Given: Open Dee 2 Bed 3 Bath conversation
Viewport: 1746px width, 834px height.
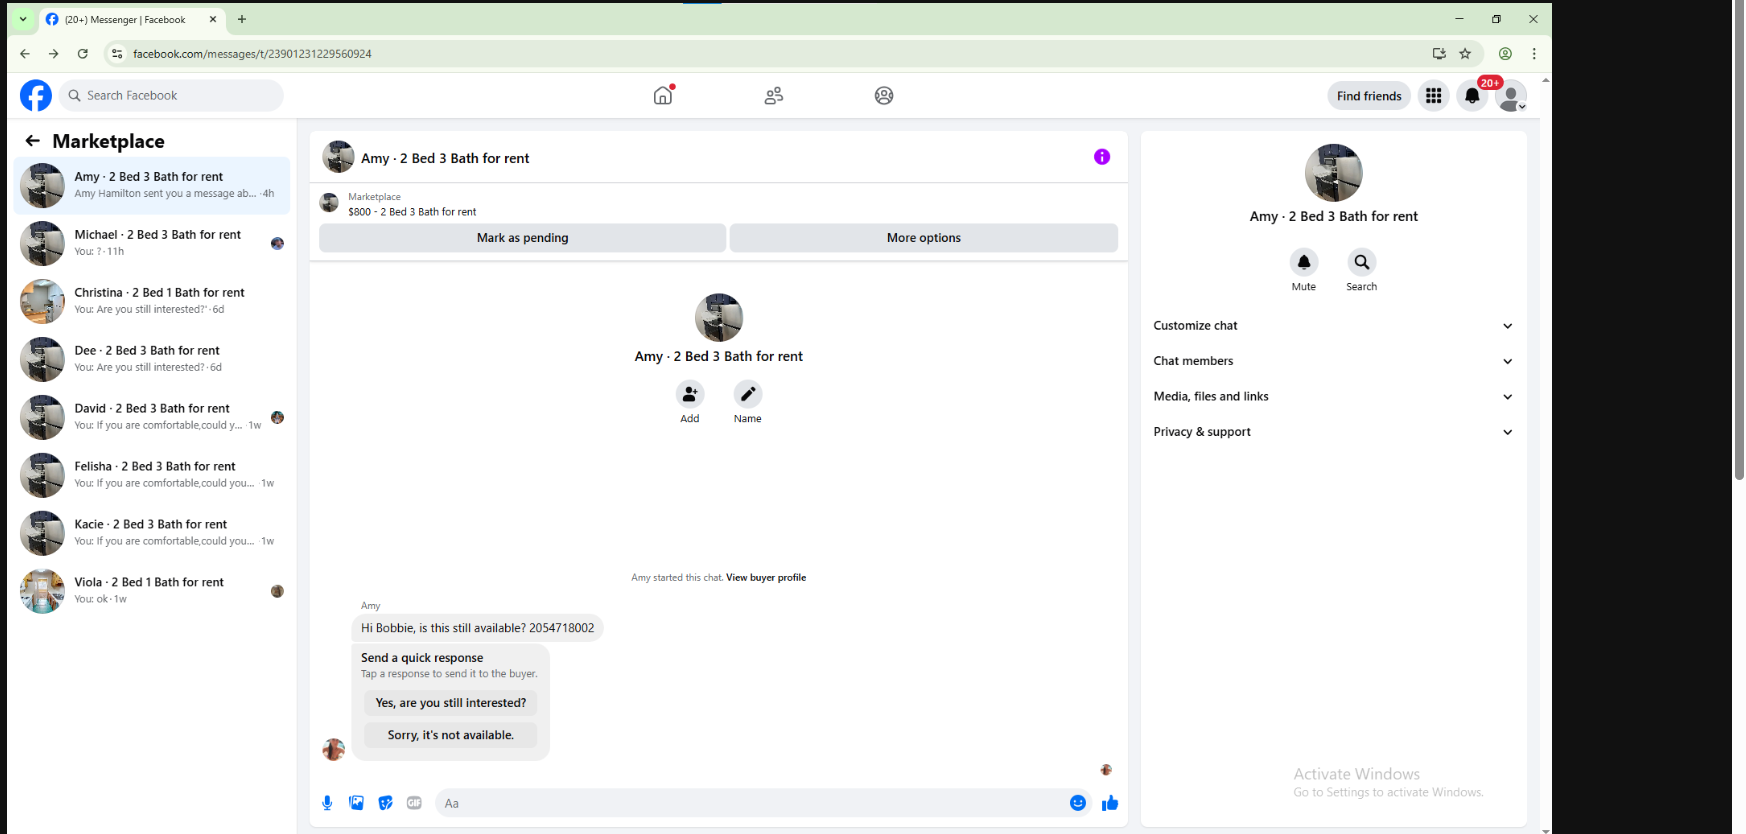Looking at the screenshot, I should coord(152,359).
